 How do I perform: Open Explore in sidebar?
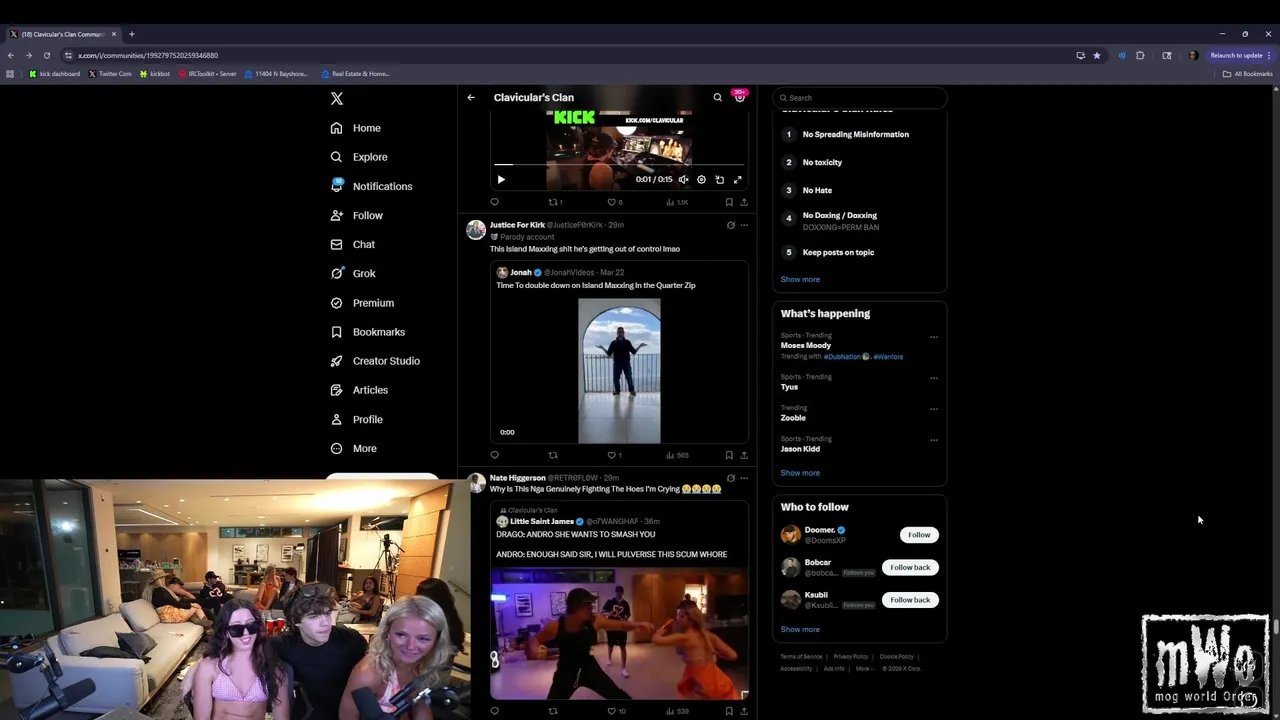pyautogui.click(x=359, y=157)
